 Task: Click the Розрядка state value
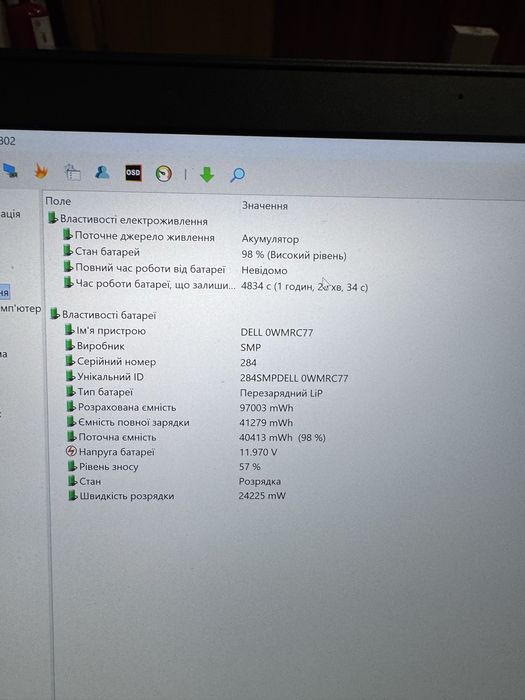coord(260,482)
